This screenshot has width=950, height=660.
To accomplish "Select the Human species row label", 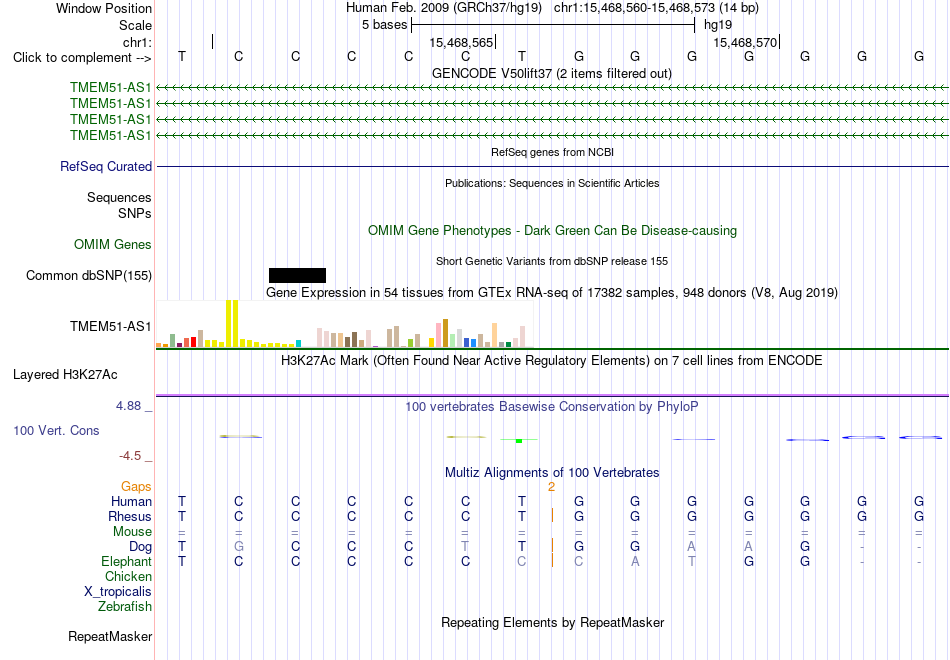I will pyautogui.click(x=131, y=502).
